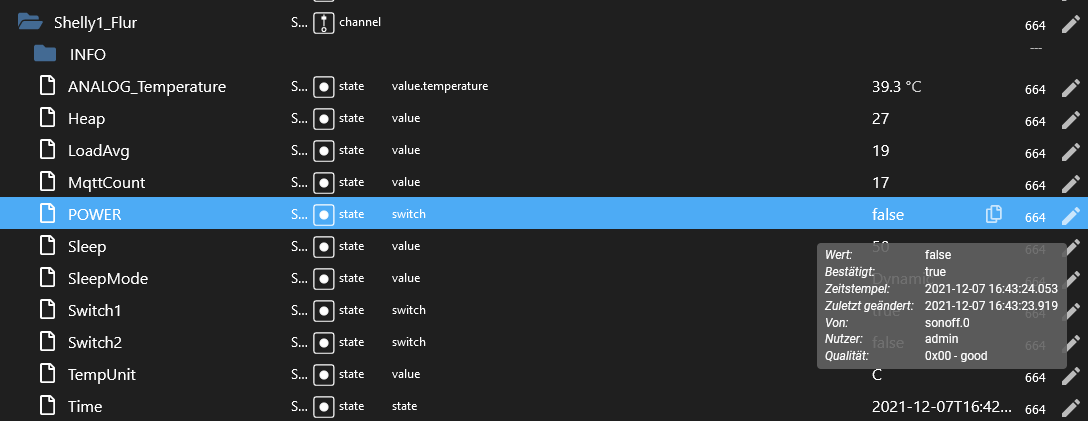Toggle the POWER switch value false
Image resolution: width=1088 pixels, height=421 pixels.
coord(887,215)
